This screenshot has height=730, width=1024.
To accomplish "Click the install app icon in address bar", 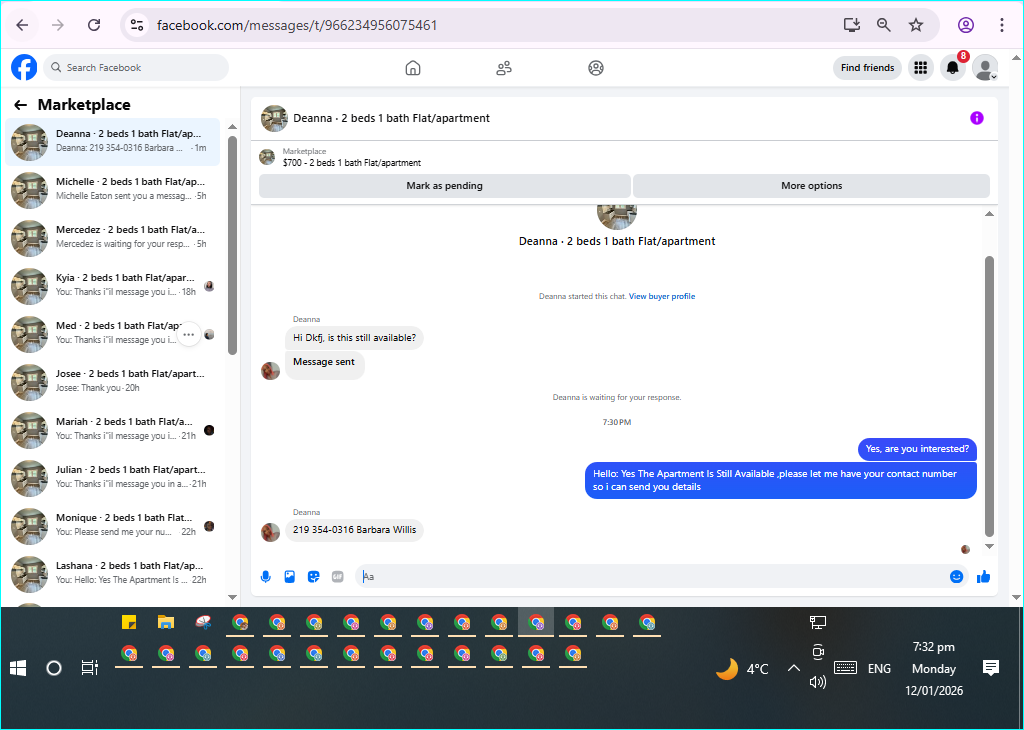I will pyautogui.click(x=852, y=25).
